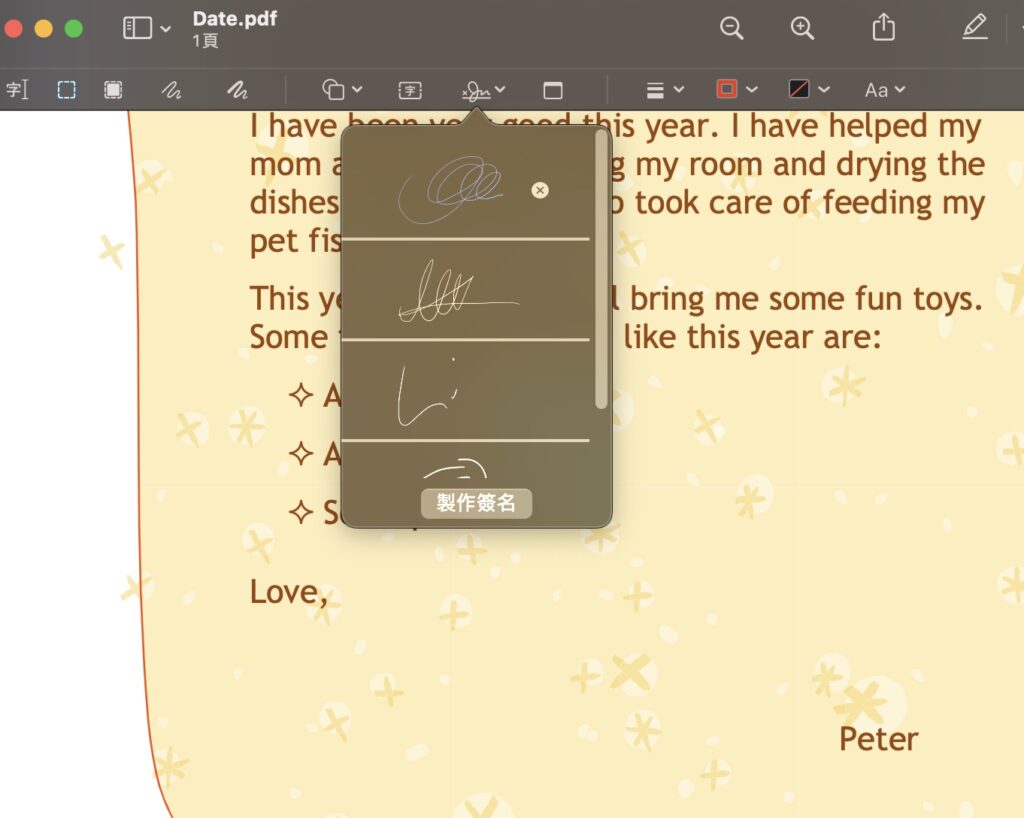The image size is (1024, 818).
Task: Toggle the sidebar view button
Action: pyautogui.click(x=137, y=28)
